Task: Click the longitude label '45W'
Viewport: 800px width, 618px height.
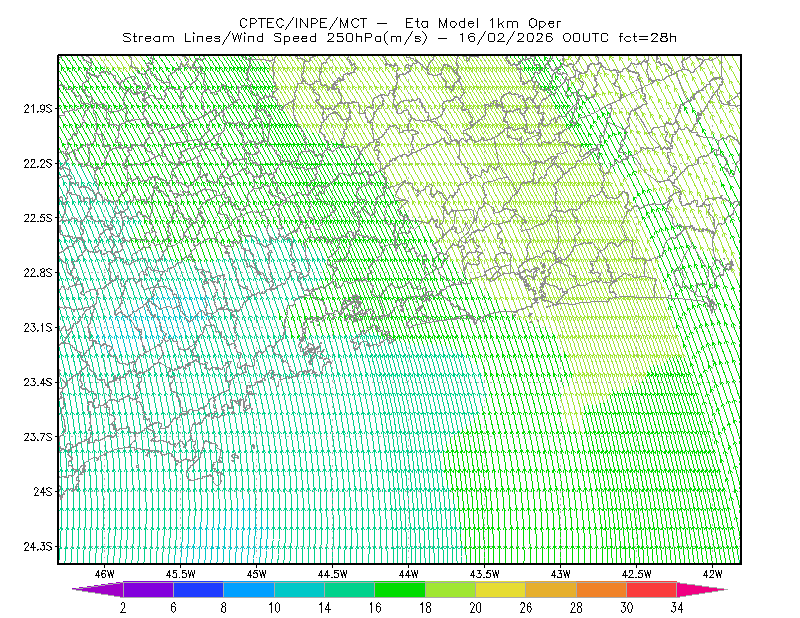Action: (257, 574)
